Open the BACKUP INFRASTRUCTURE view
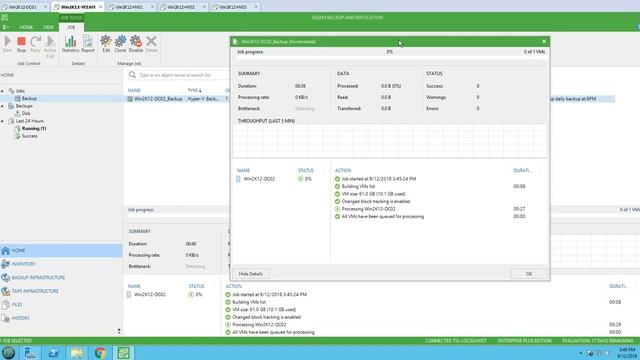 (61, 278)
